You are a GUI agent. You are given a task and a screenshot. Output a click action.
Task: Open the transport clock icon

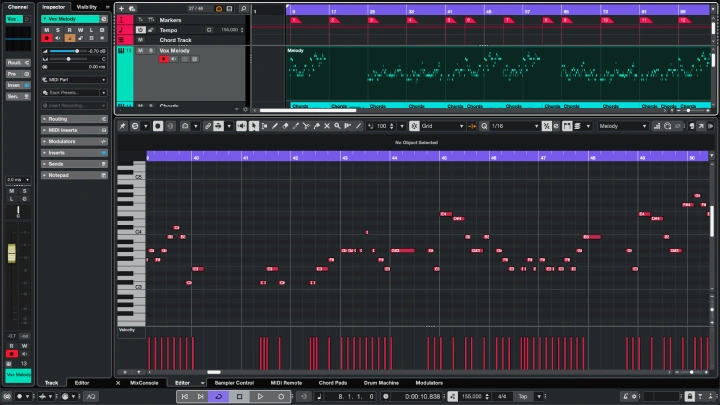[x=386, y=396]
